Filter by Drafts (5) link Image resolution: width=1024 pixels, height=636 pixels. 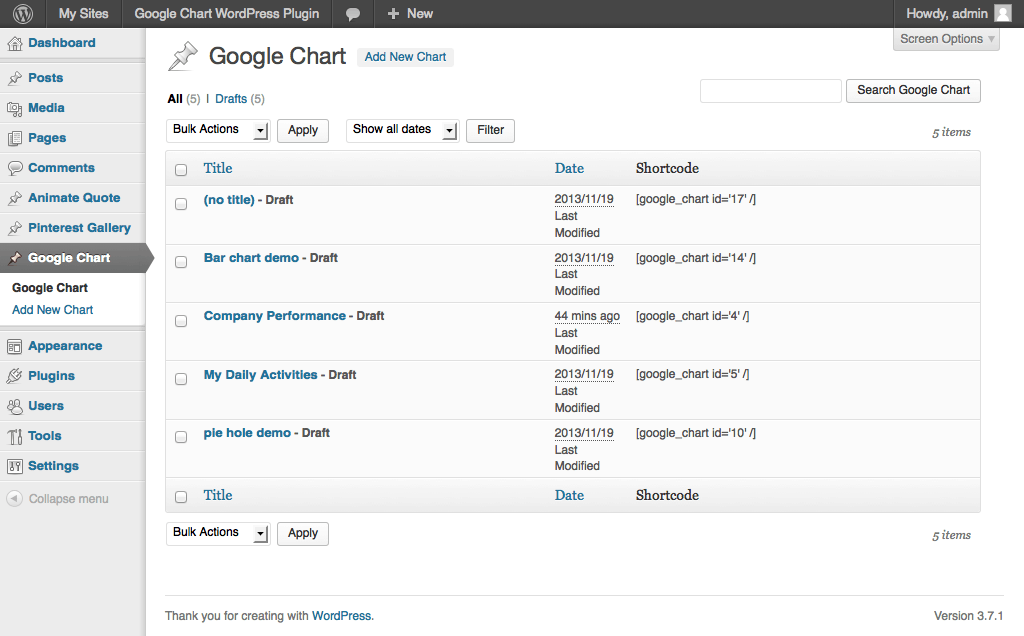click(x=240, y=99)
